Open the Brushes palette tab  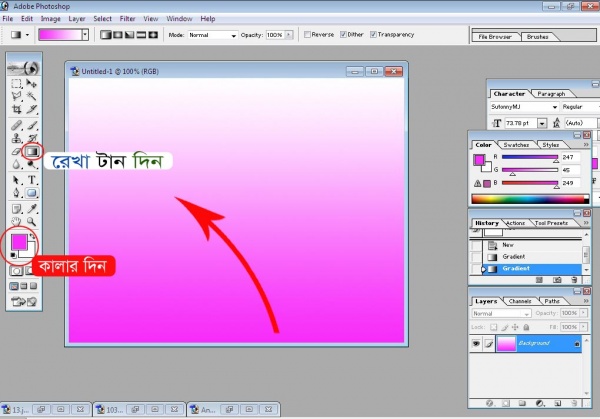[x=538, y=37]
